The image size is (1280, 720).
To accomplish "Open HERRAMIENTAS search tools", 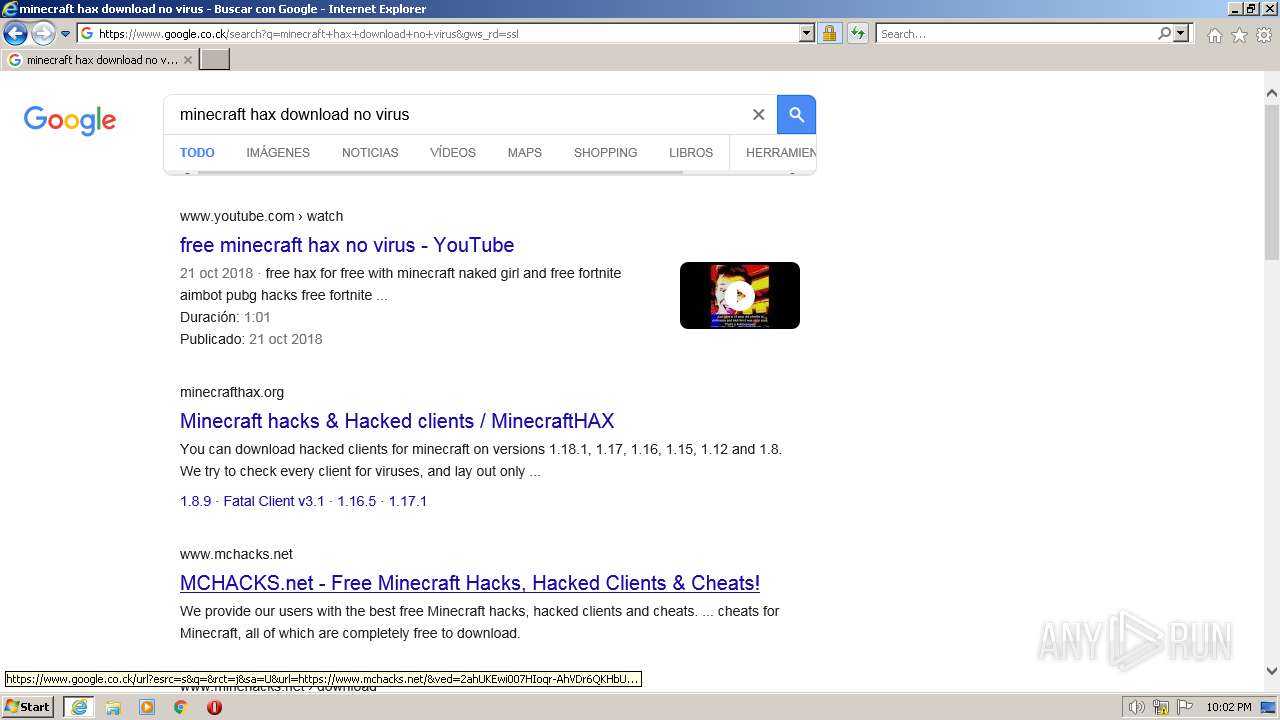I will point(781,153).
